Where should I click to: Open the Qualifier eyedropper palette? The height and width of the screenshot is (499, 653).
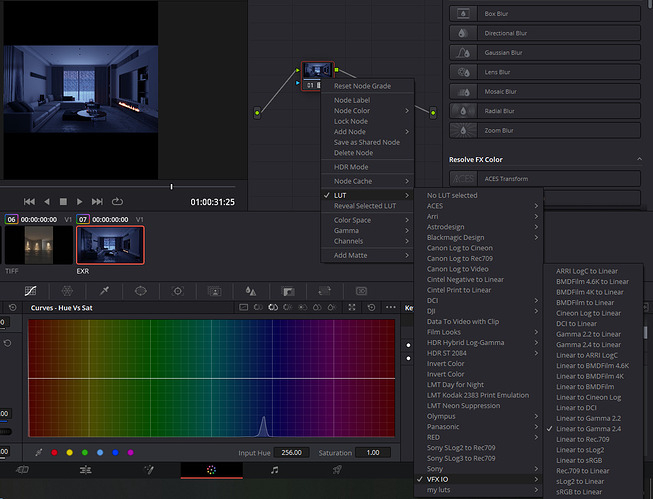point(103,290)
